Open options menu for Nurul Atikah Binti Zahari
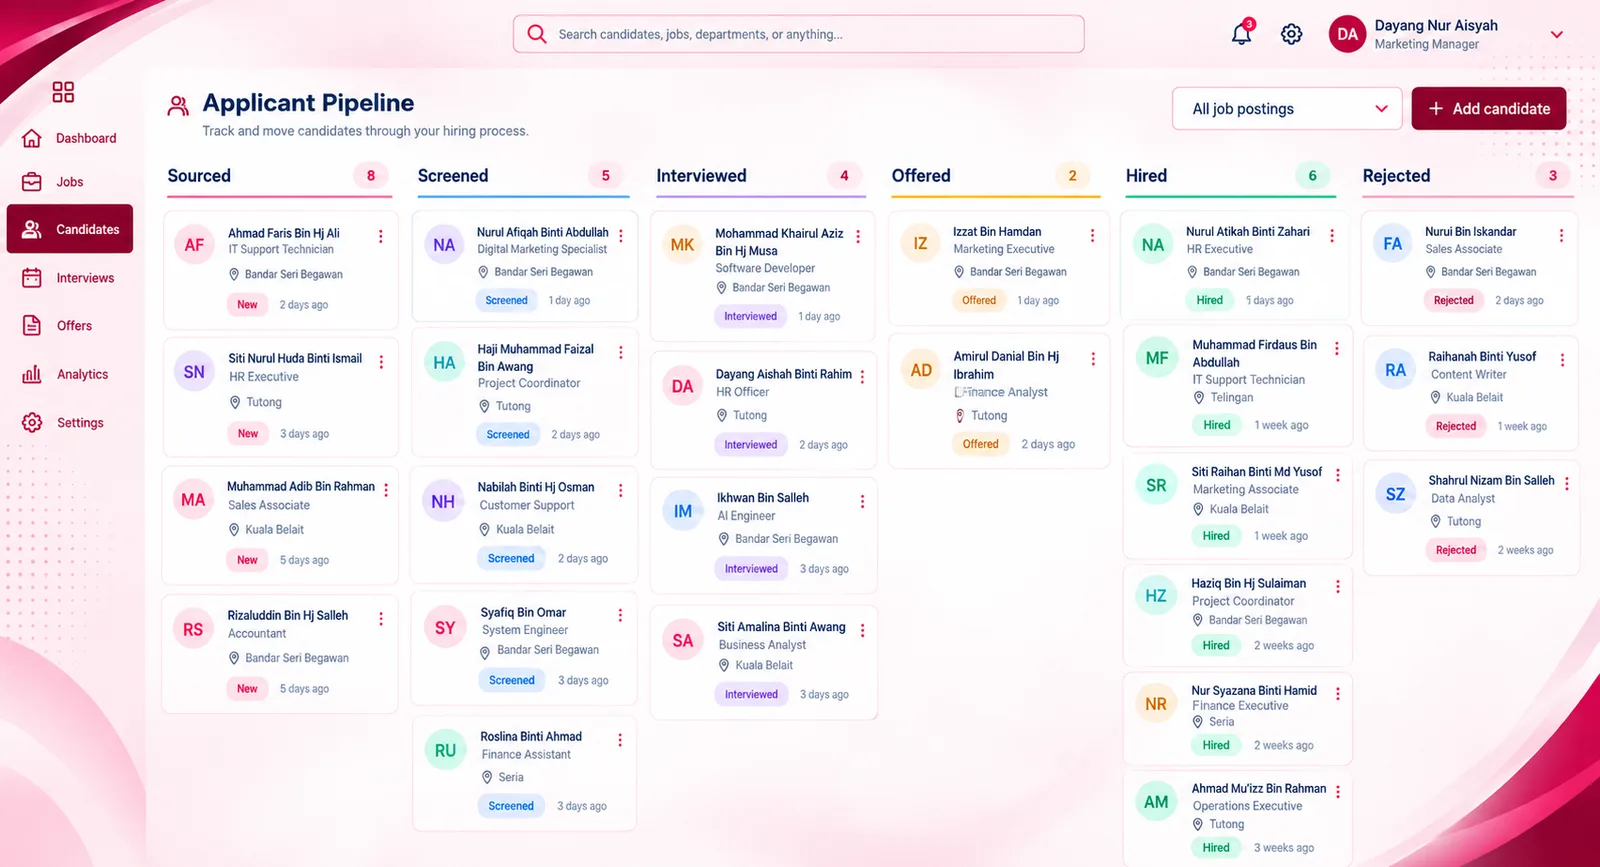The height and width of the screenshot is (867, 1600). click(x=1332, y=235)
